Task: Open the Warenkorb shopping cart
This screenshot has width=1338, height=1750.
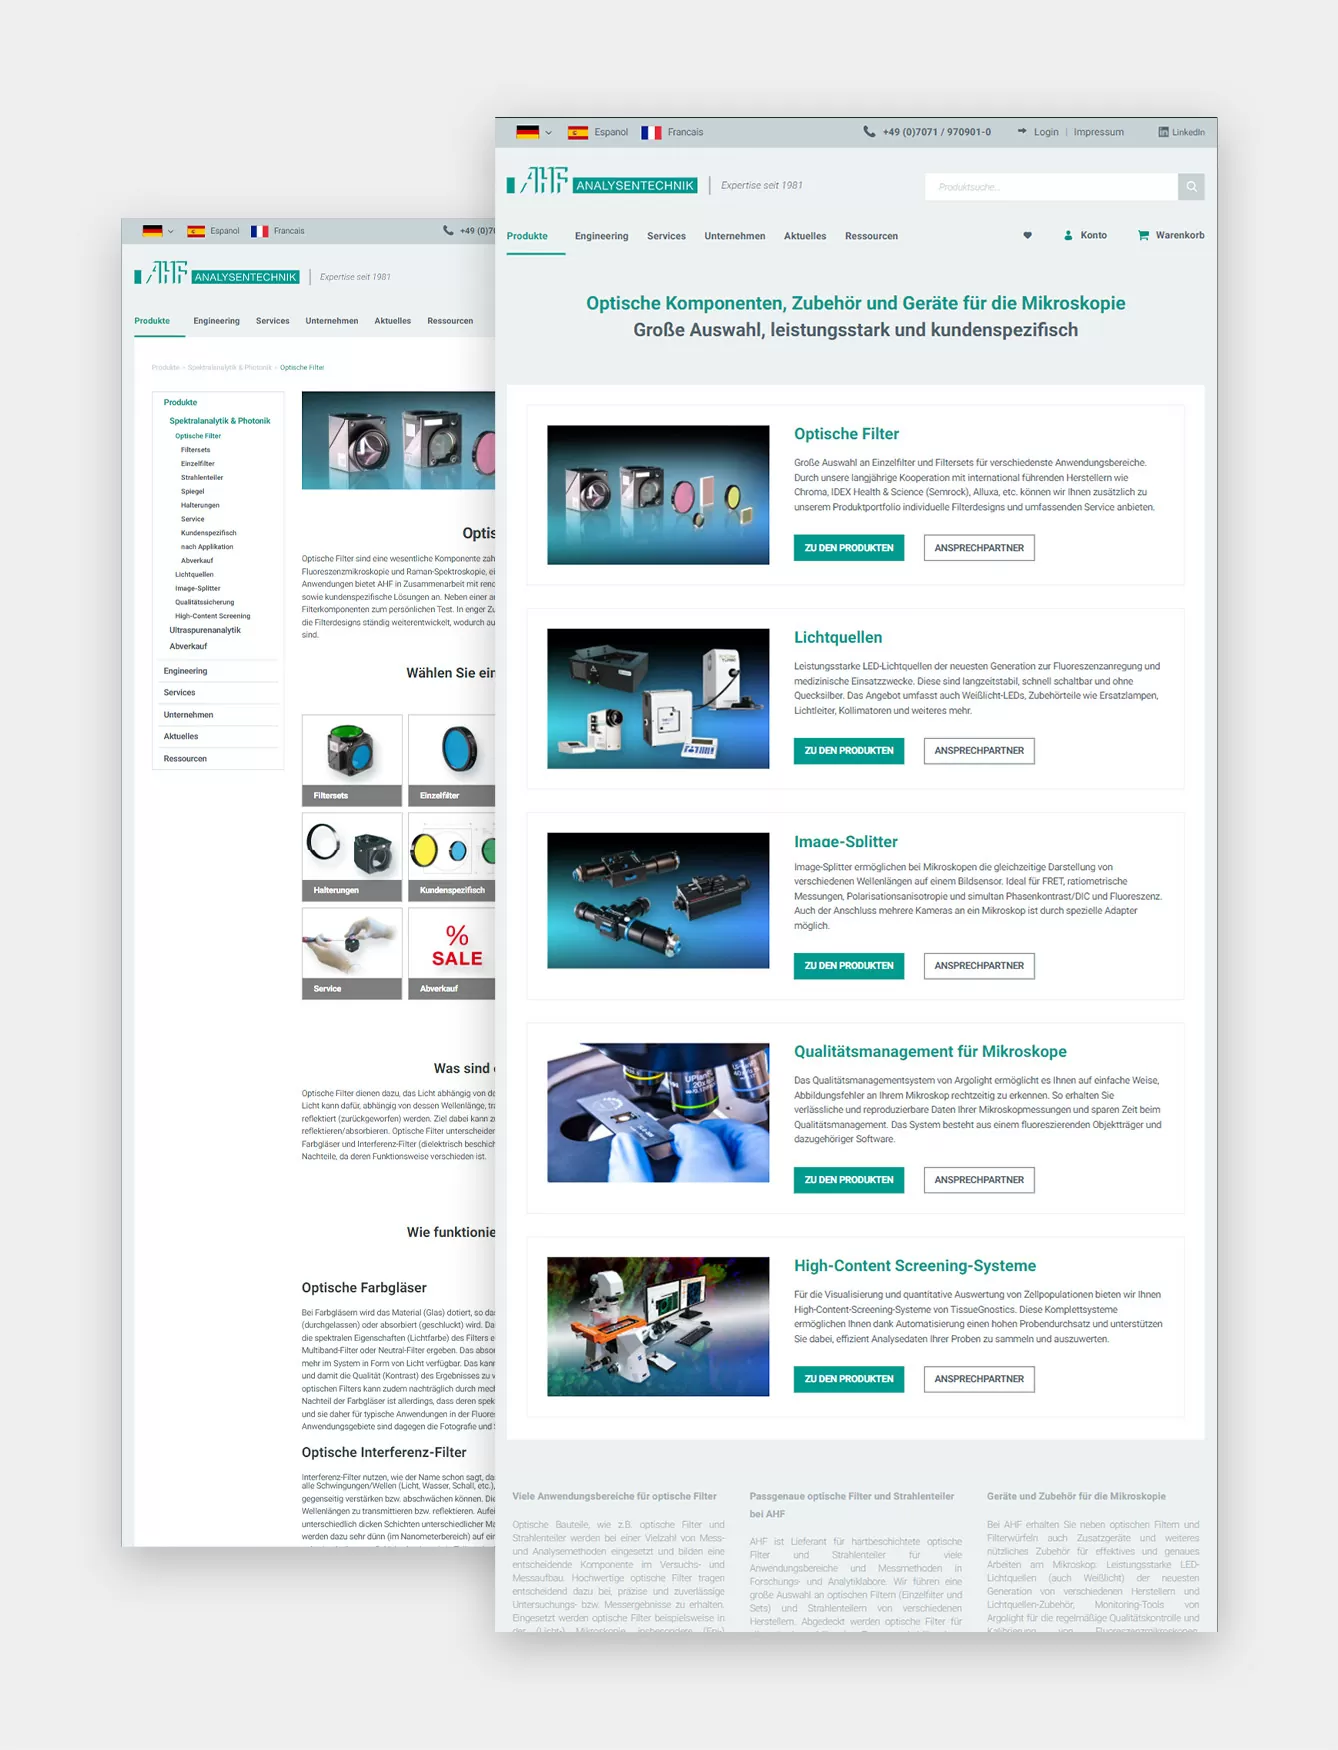Action: click(1170, 236)
